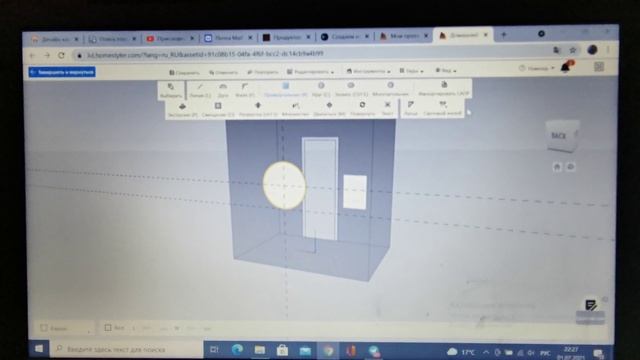This screenshot has width=640, height=360.
Task: Open the browser profile avatar
Action: click(x=592, y=49)
